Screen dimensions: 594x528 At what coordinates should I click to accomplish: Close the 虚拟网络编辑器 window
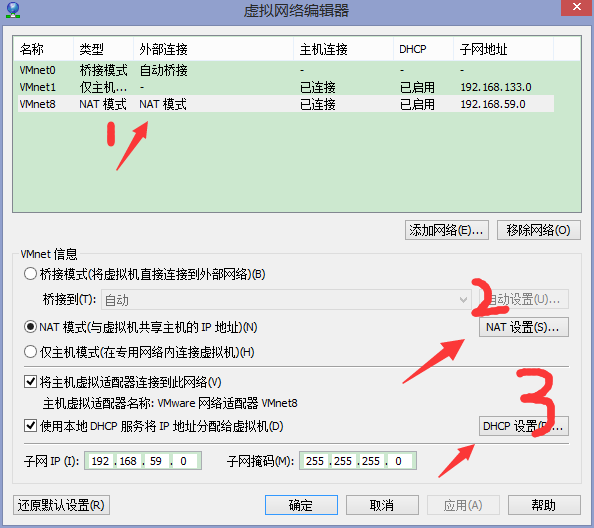(577, 7)
